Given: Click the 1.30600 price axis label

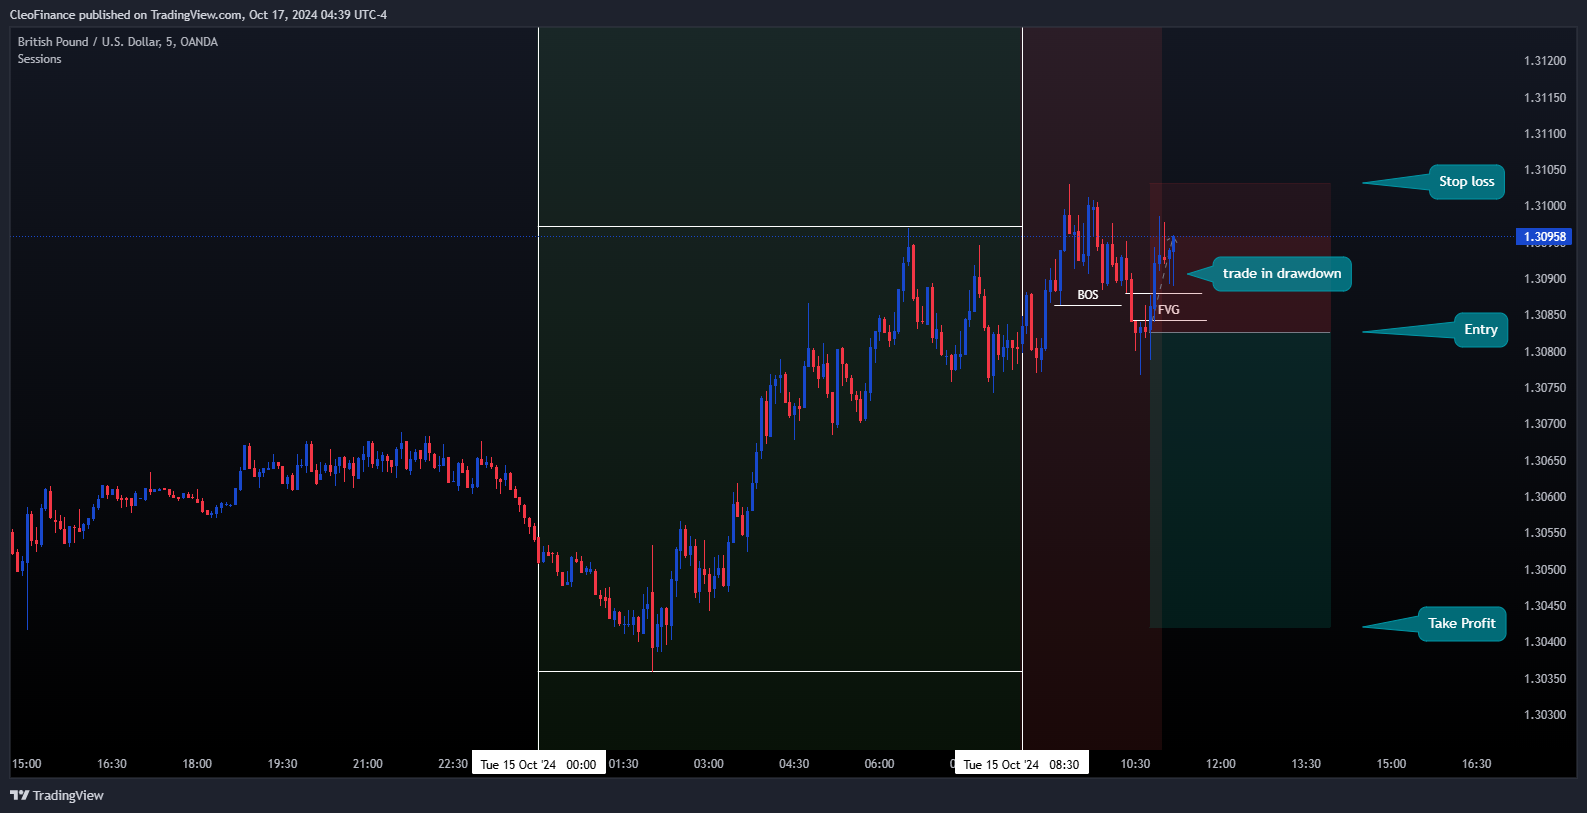Looking at the screenshot, I should click(x=1545, y=497).
